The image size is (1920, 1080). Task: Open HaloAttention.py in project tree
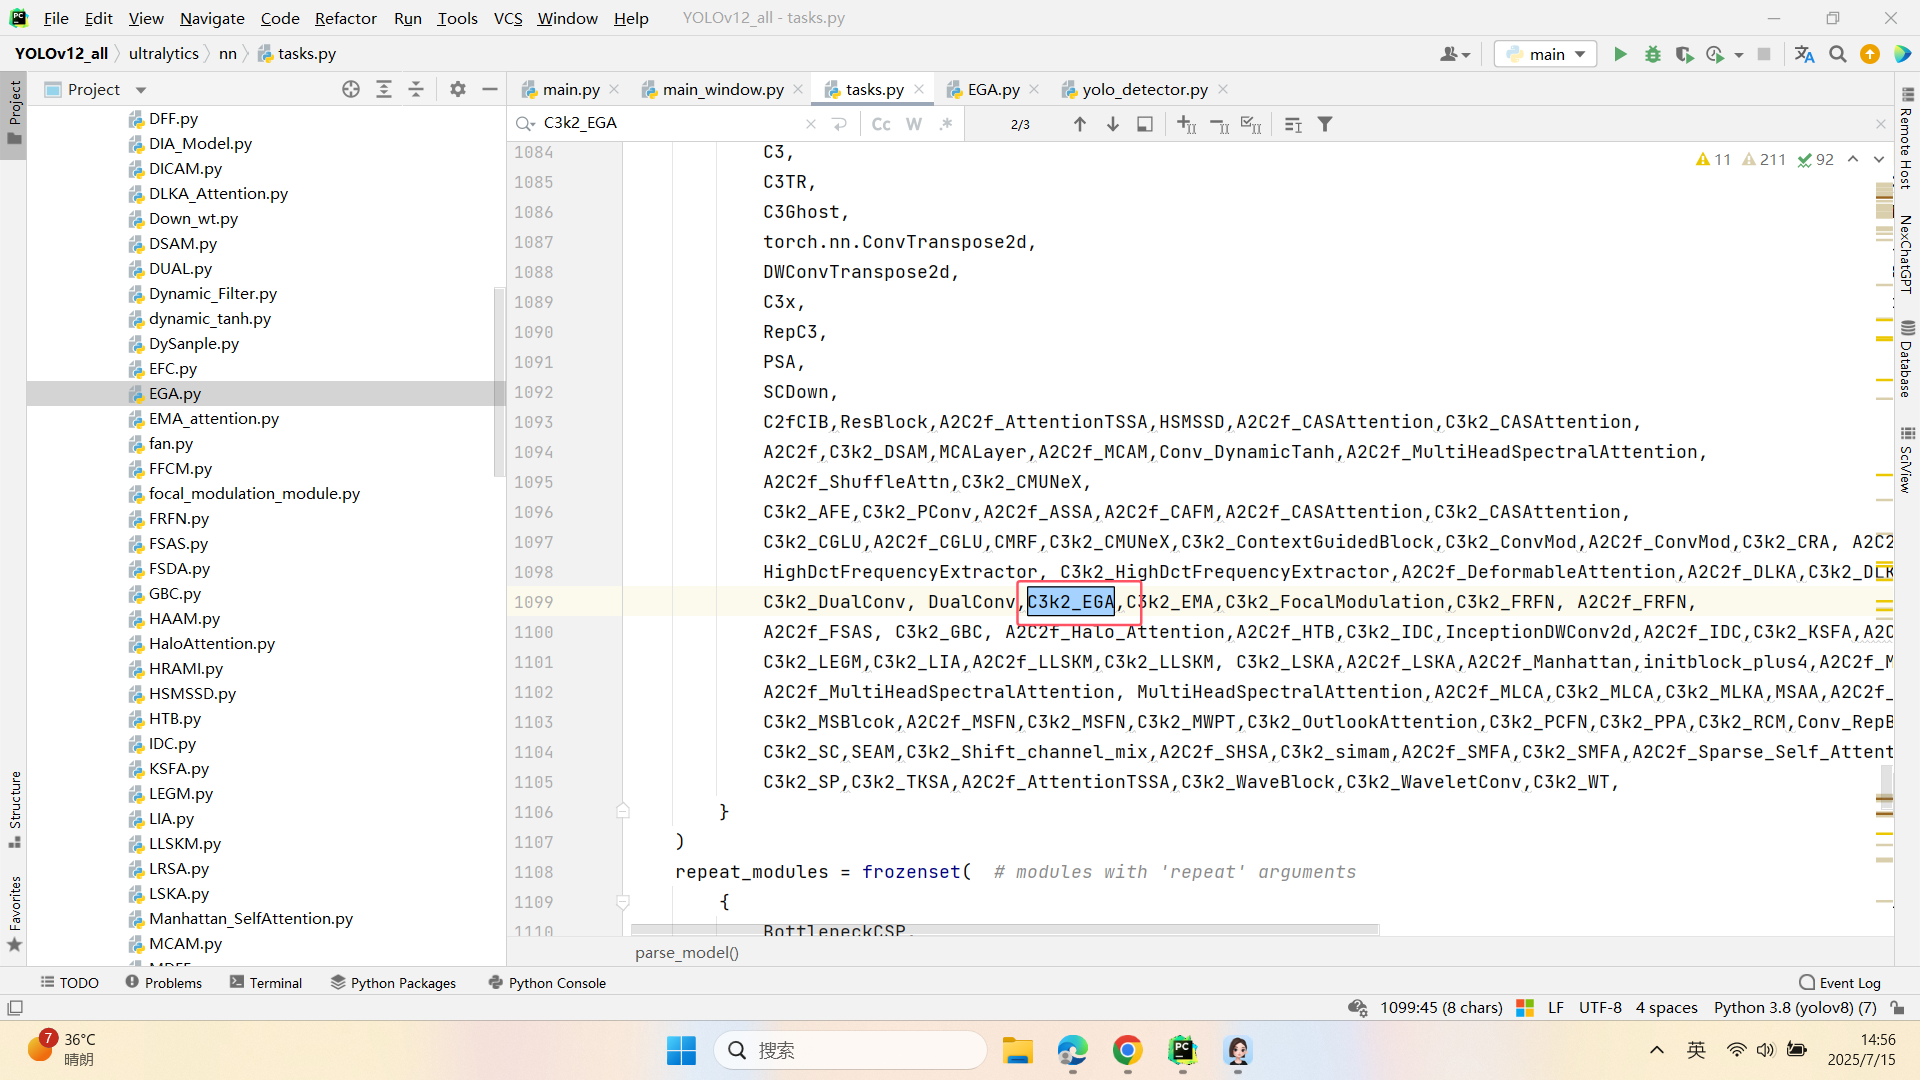coord(211,643)
